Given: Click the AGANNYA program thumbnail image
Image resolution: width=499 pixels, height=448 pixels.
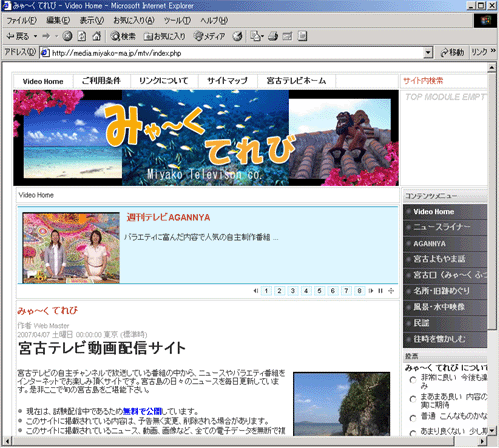Looking at the screenshot, I should (71, 248).
